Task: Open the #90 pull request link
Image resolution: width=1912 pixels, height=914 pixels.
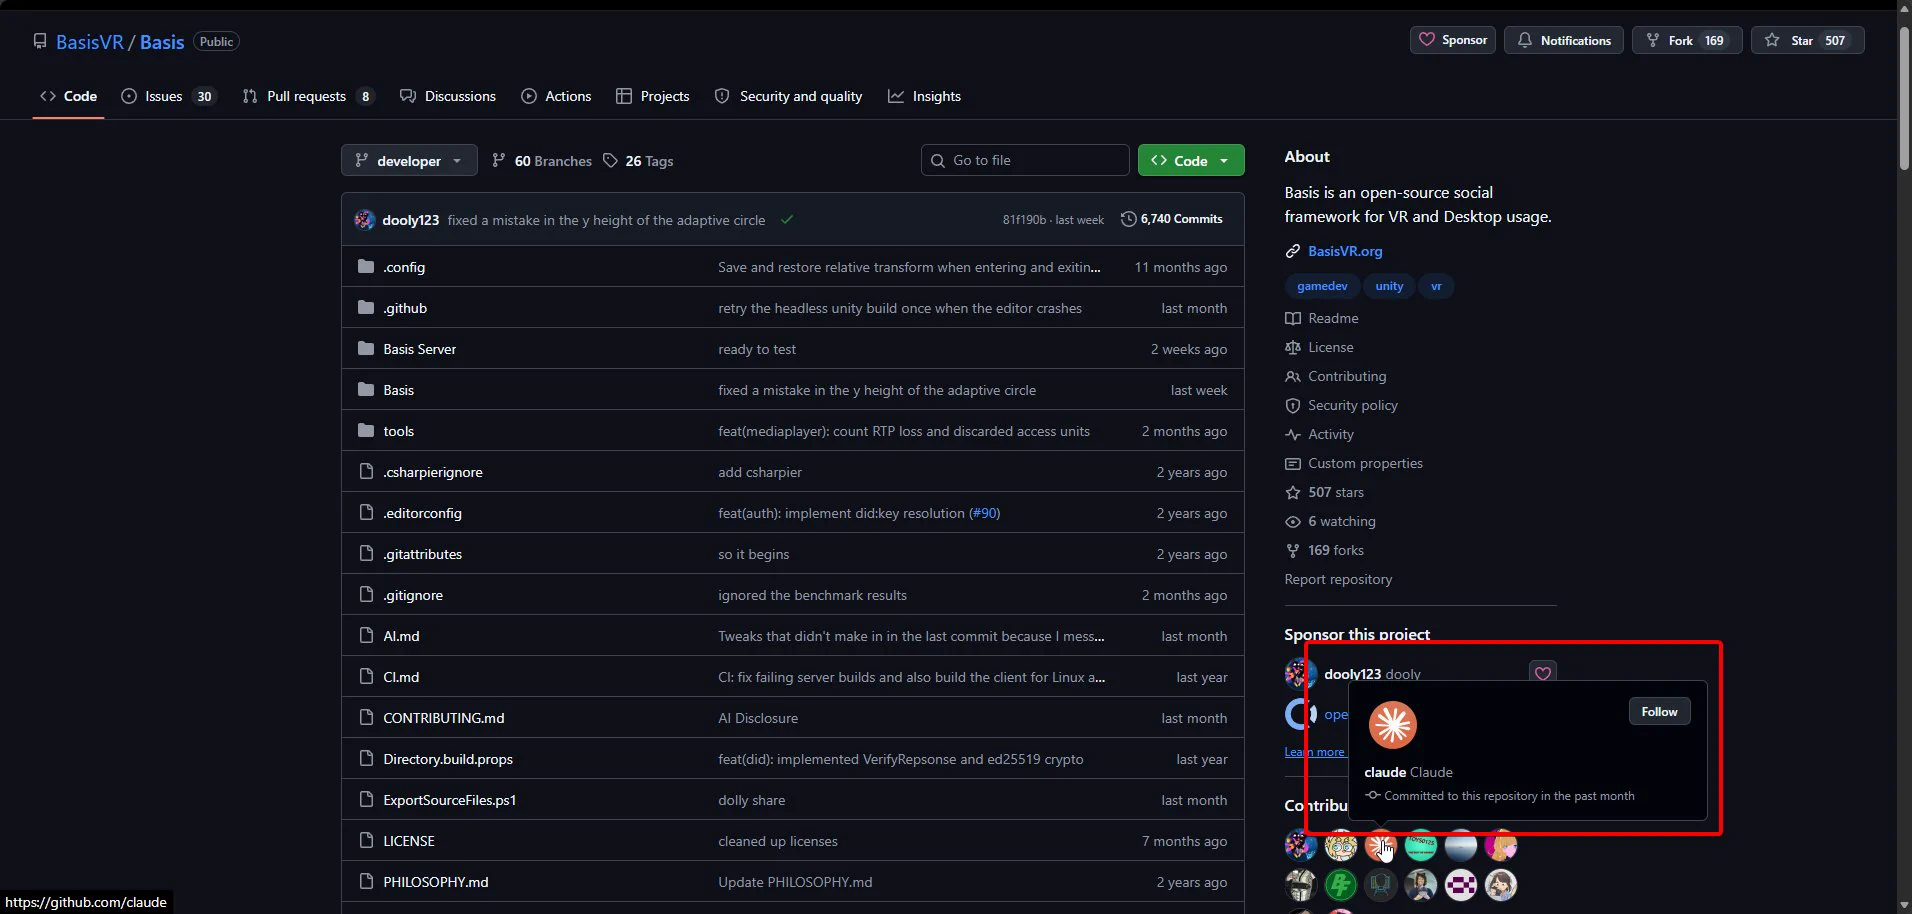Action: point(984,513)
